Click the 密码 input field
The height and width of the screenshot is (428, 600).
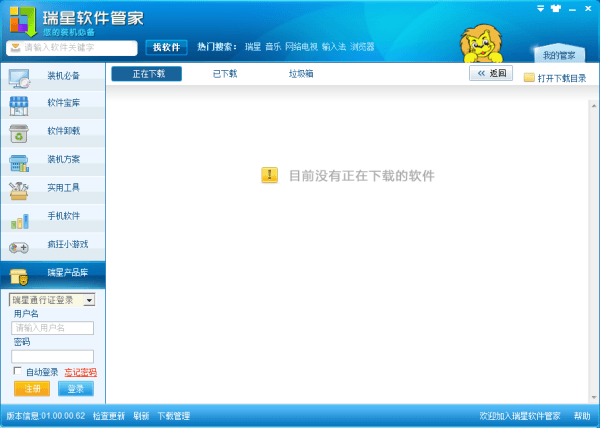point(52,356)
